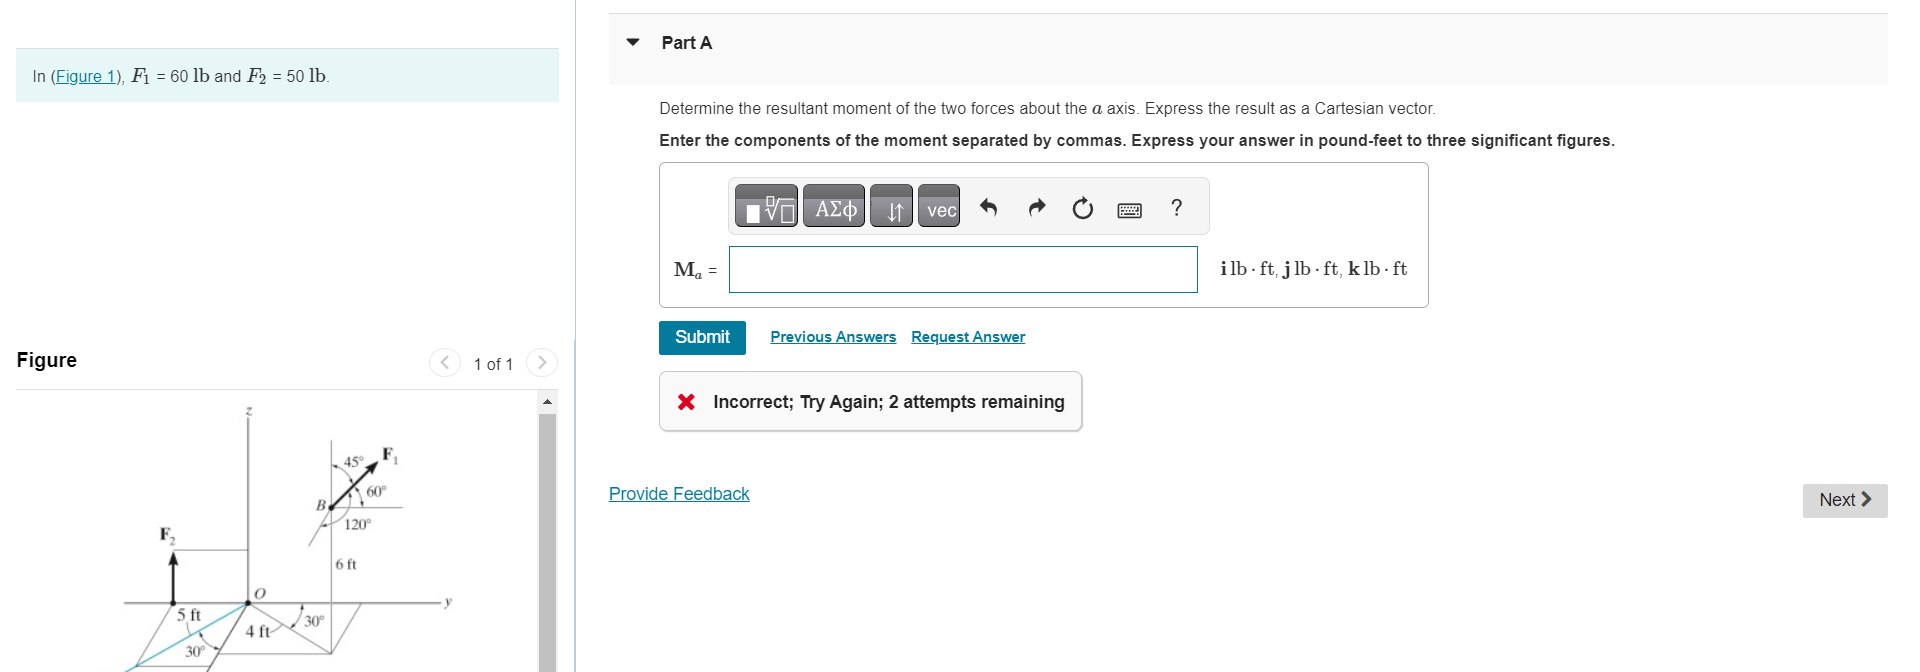Screen dimensions: 1920x672
Task: Open the Greek symbols palette ΑΣφ
Action: point(833,207)
